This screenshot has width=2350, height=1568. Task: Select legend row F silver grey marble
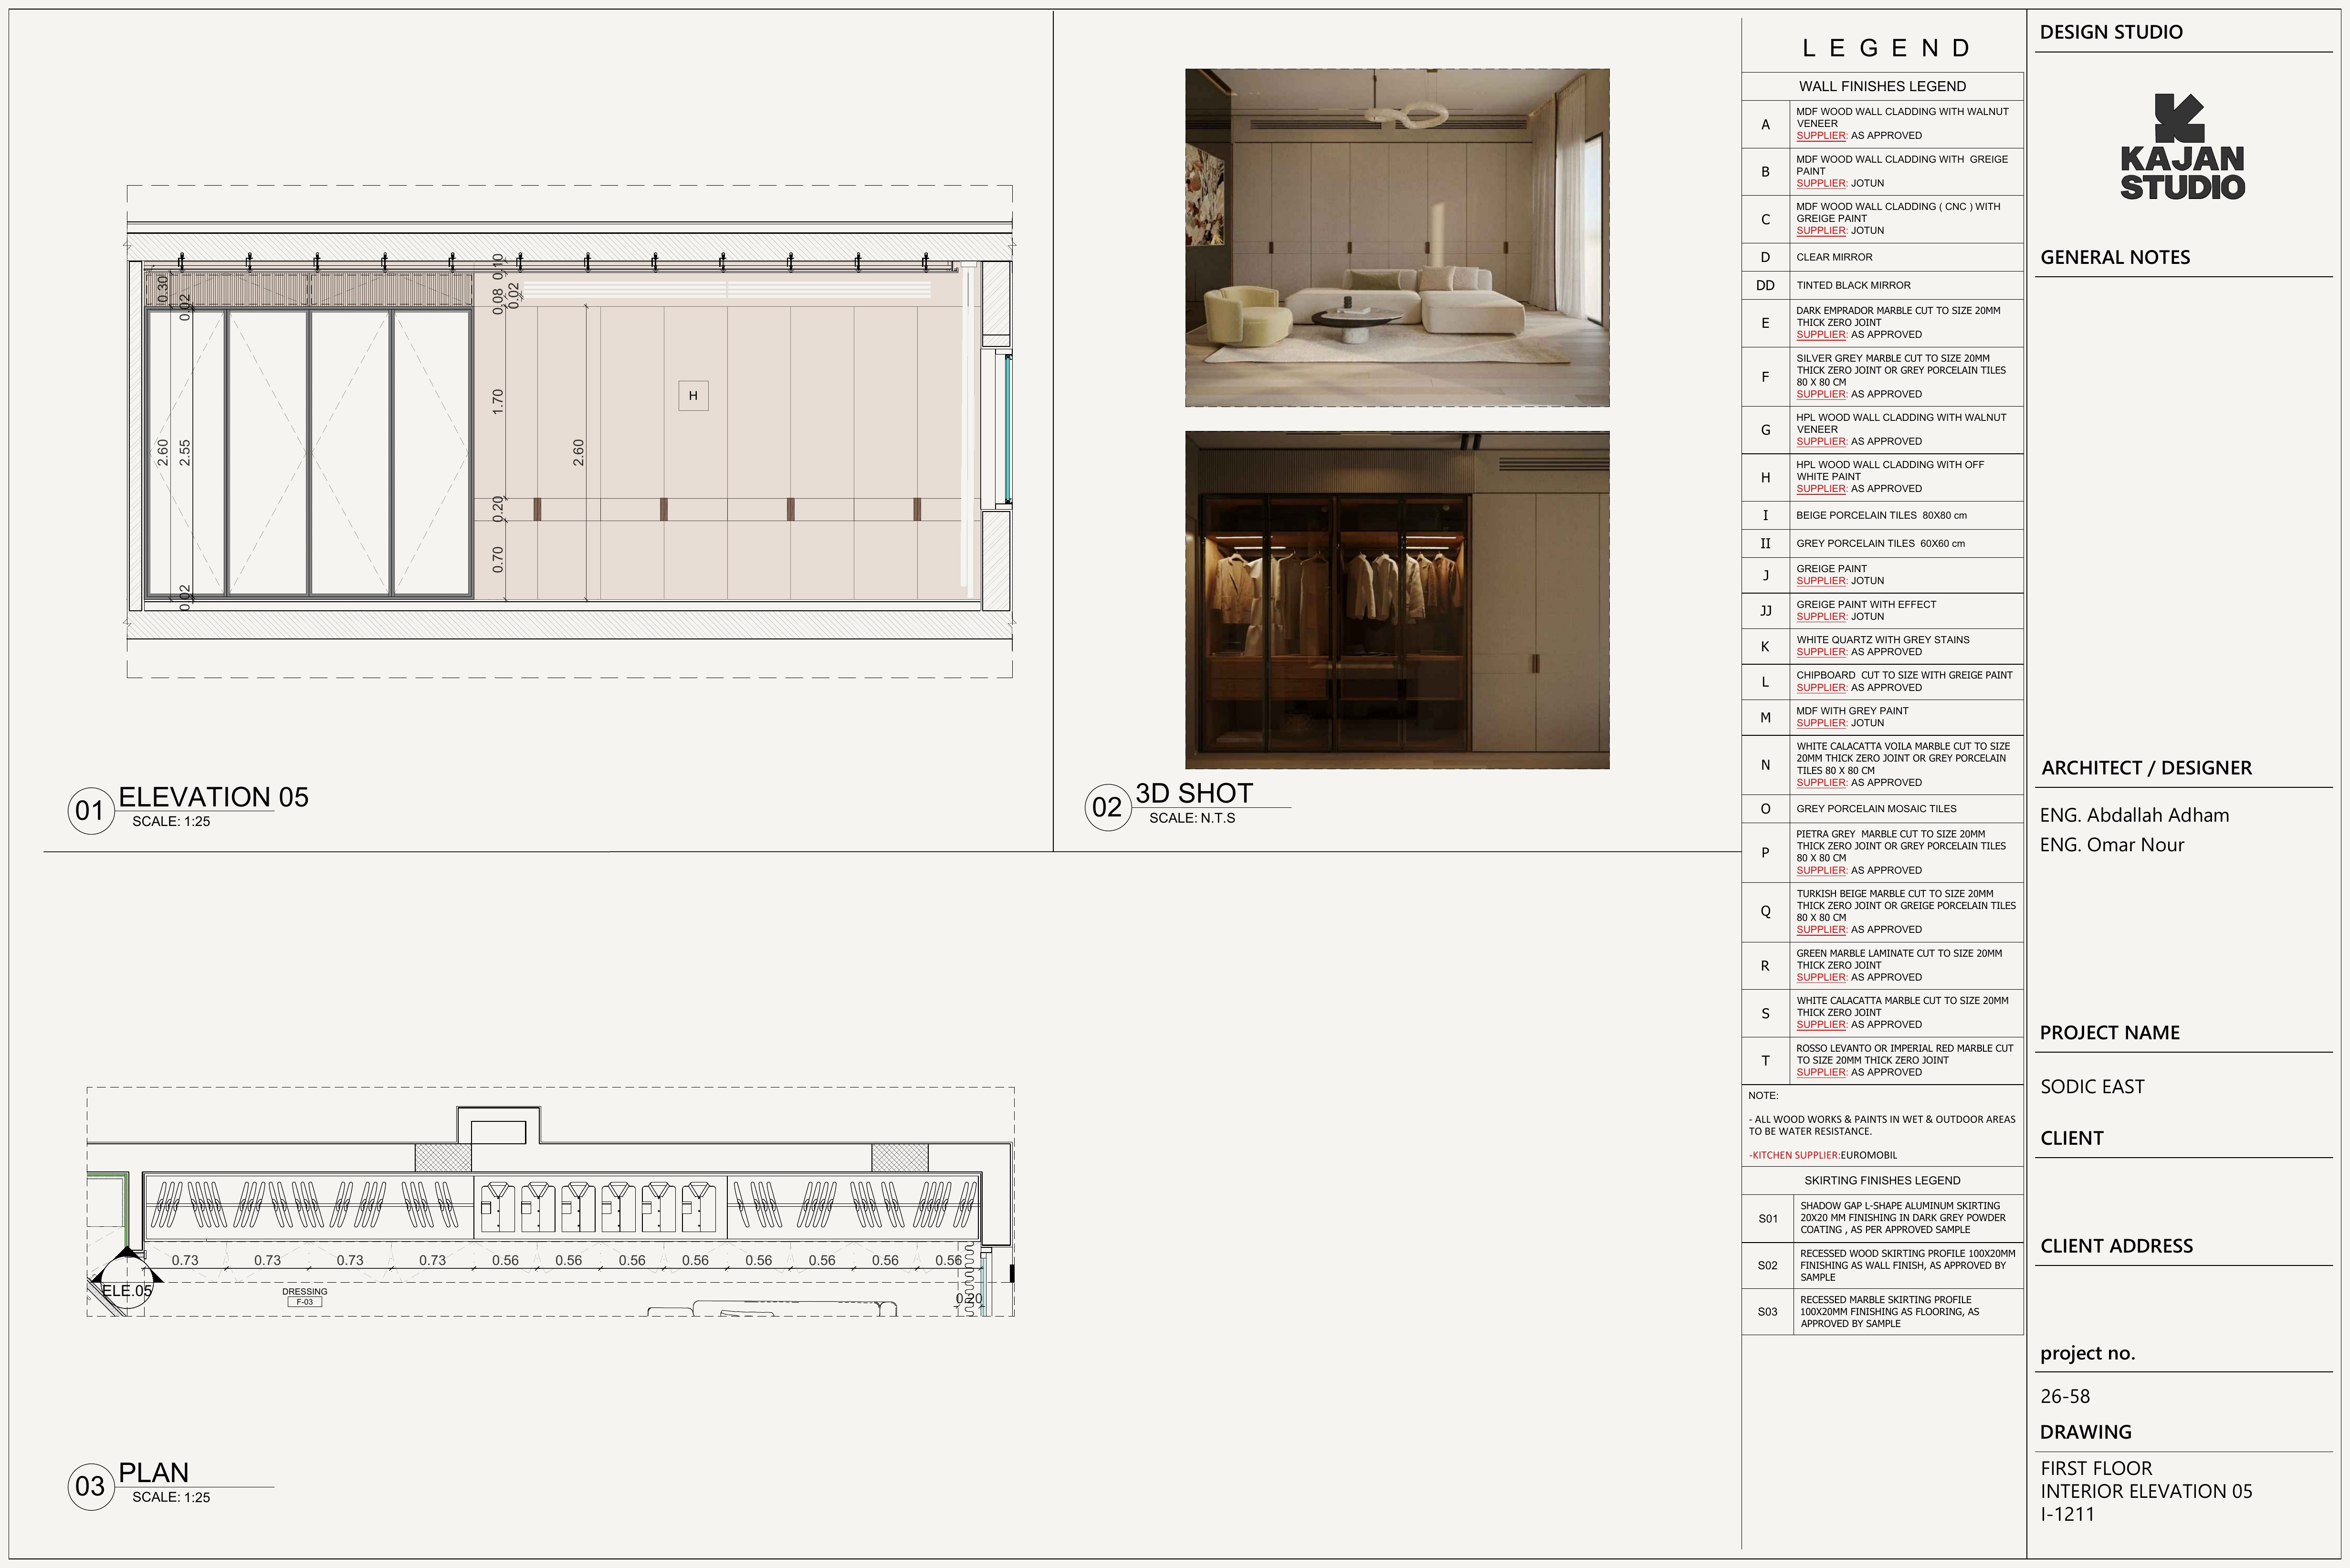(x=1882, y=376)
